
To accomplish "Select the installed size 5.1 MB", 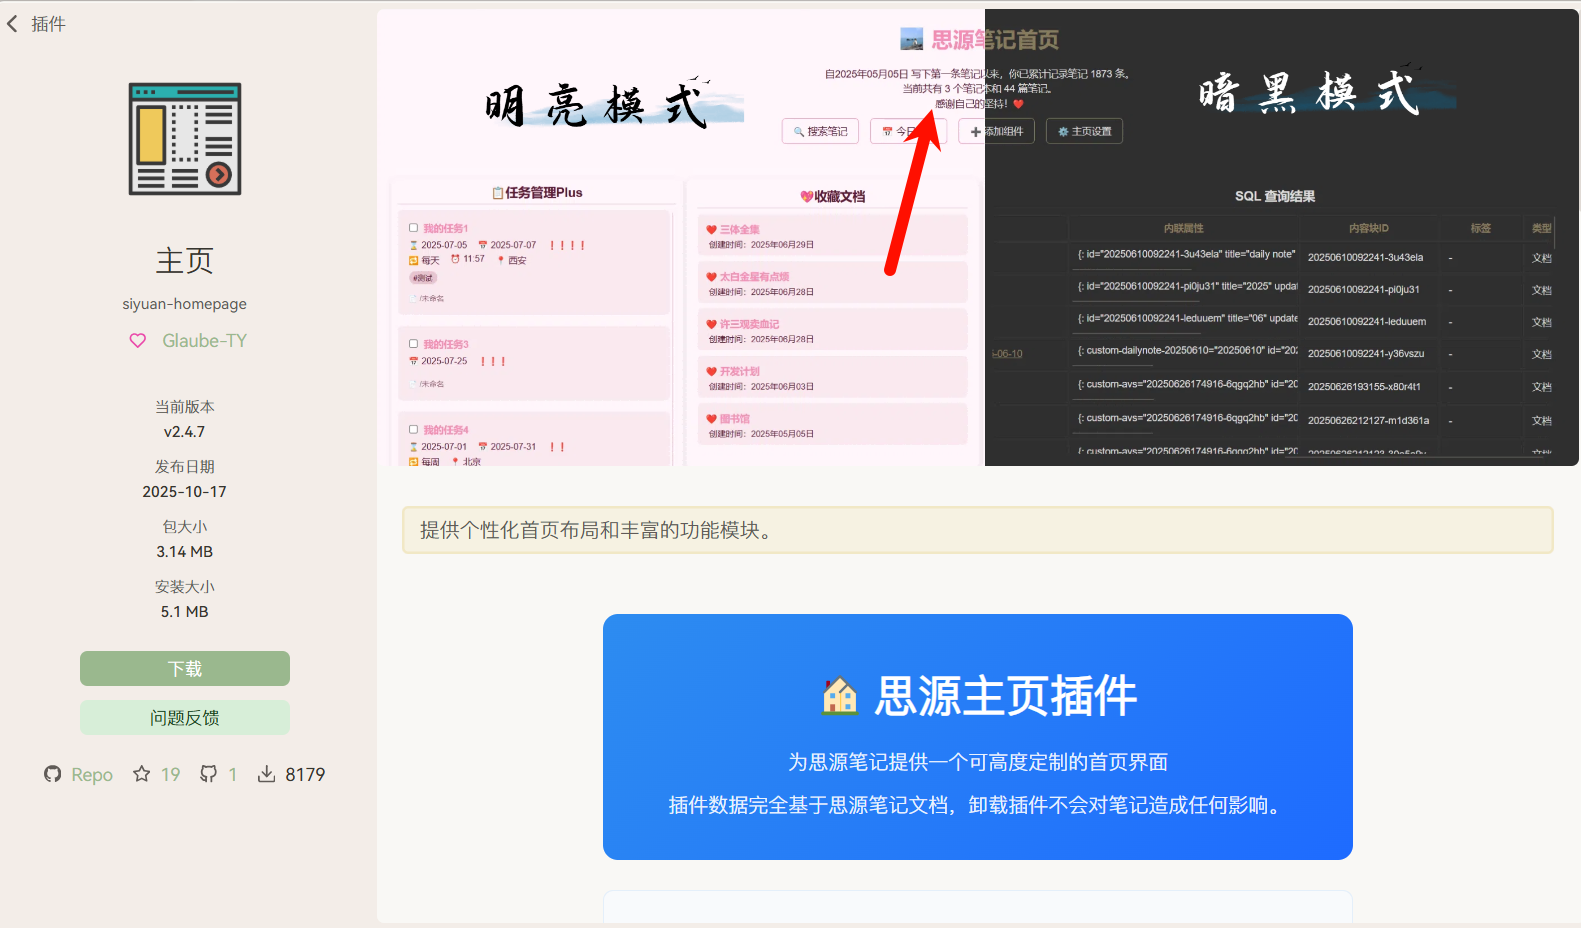I will [x=185, y=612].
